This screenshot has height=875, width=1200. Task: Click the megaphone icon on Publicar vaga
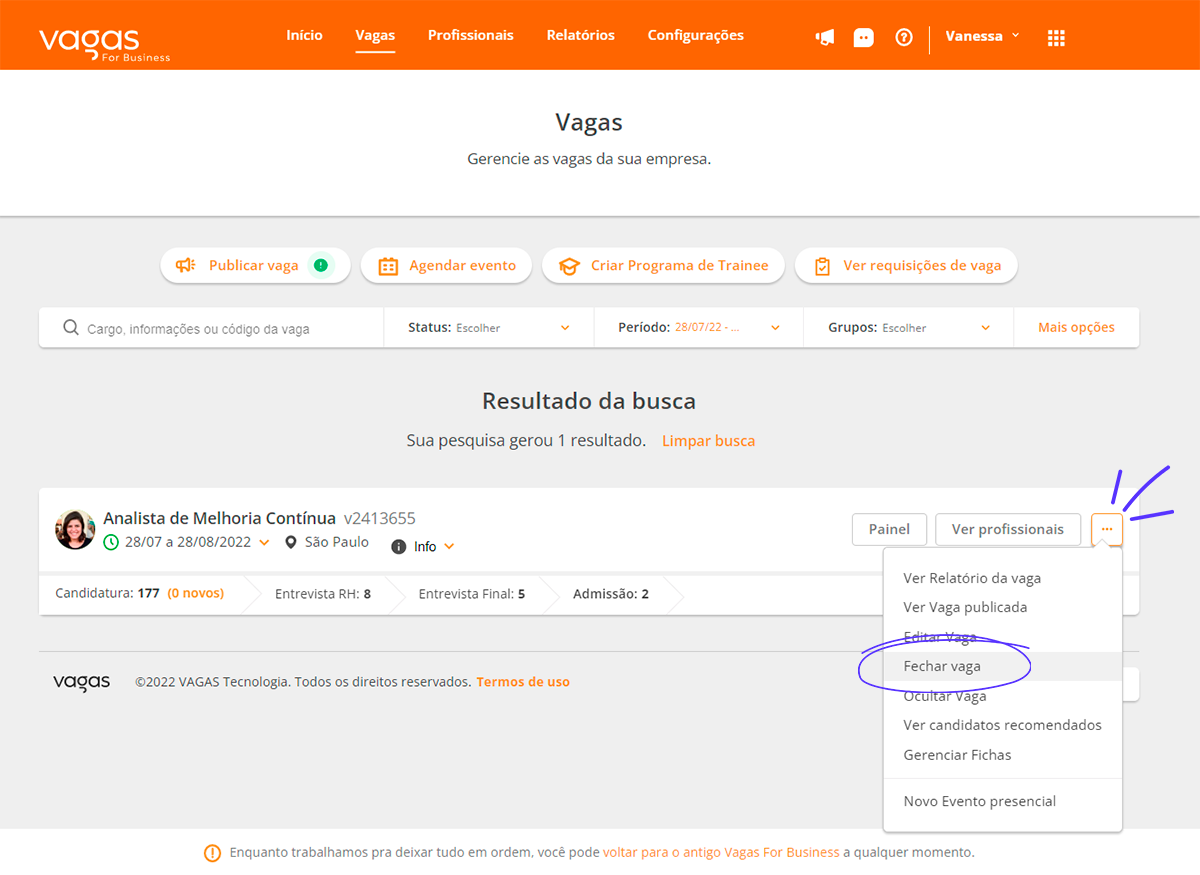[x=185, y=266]
